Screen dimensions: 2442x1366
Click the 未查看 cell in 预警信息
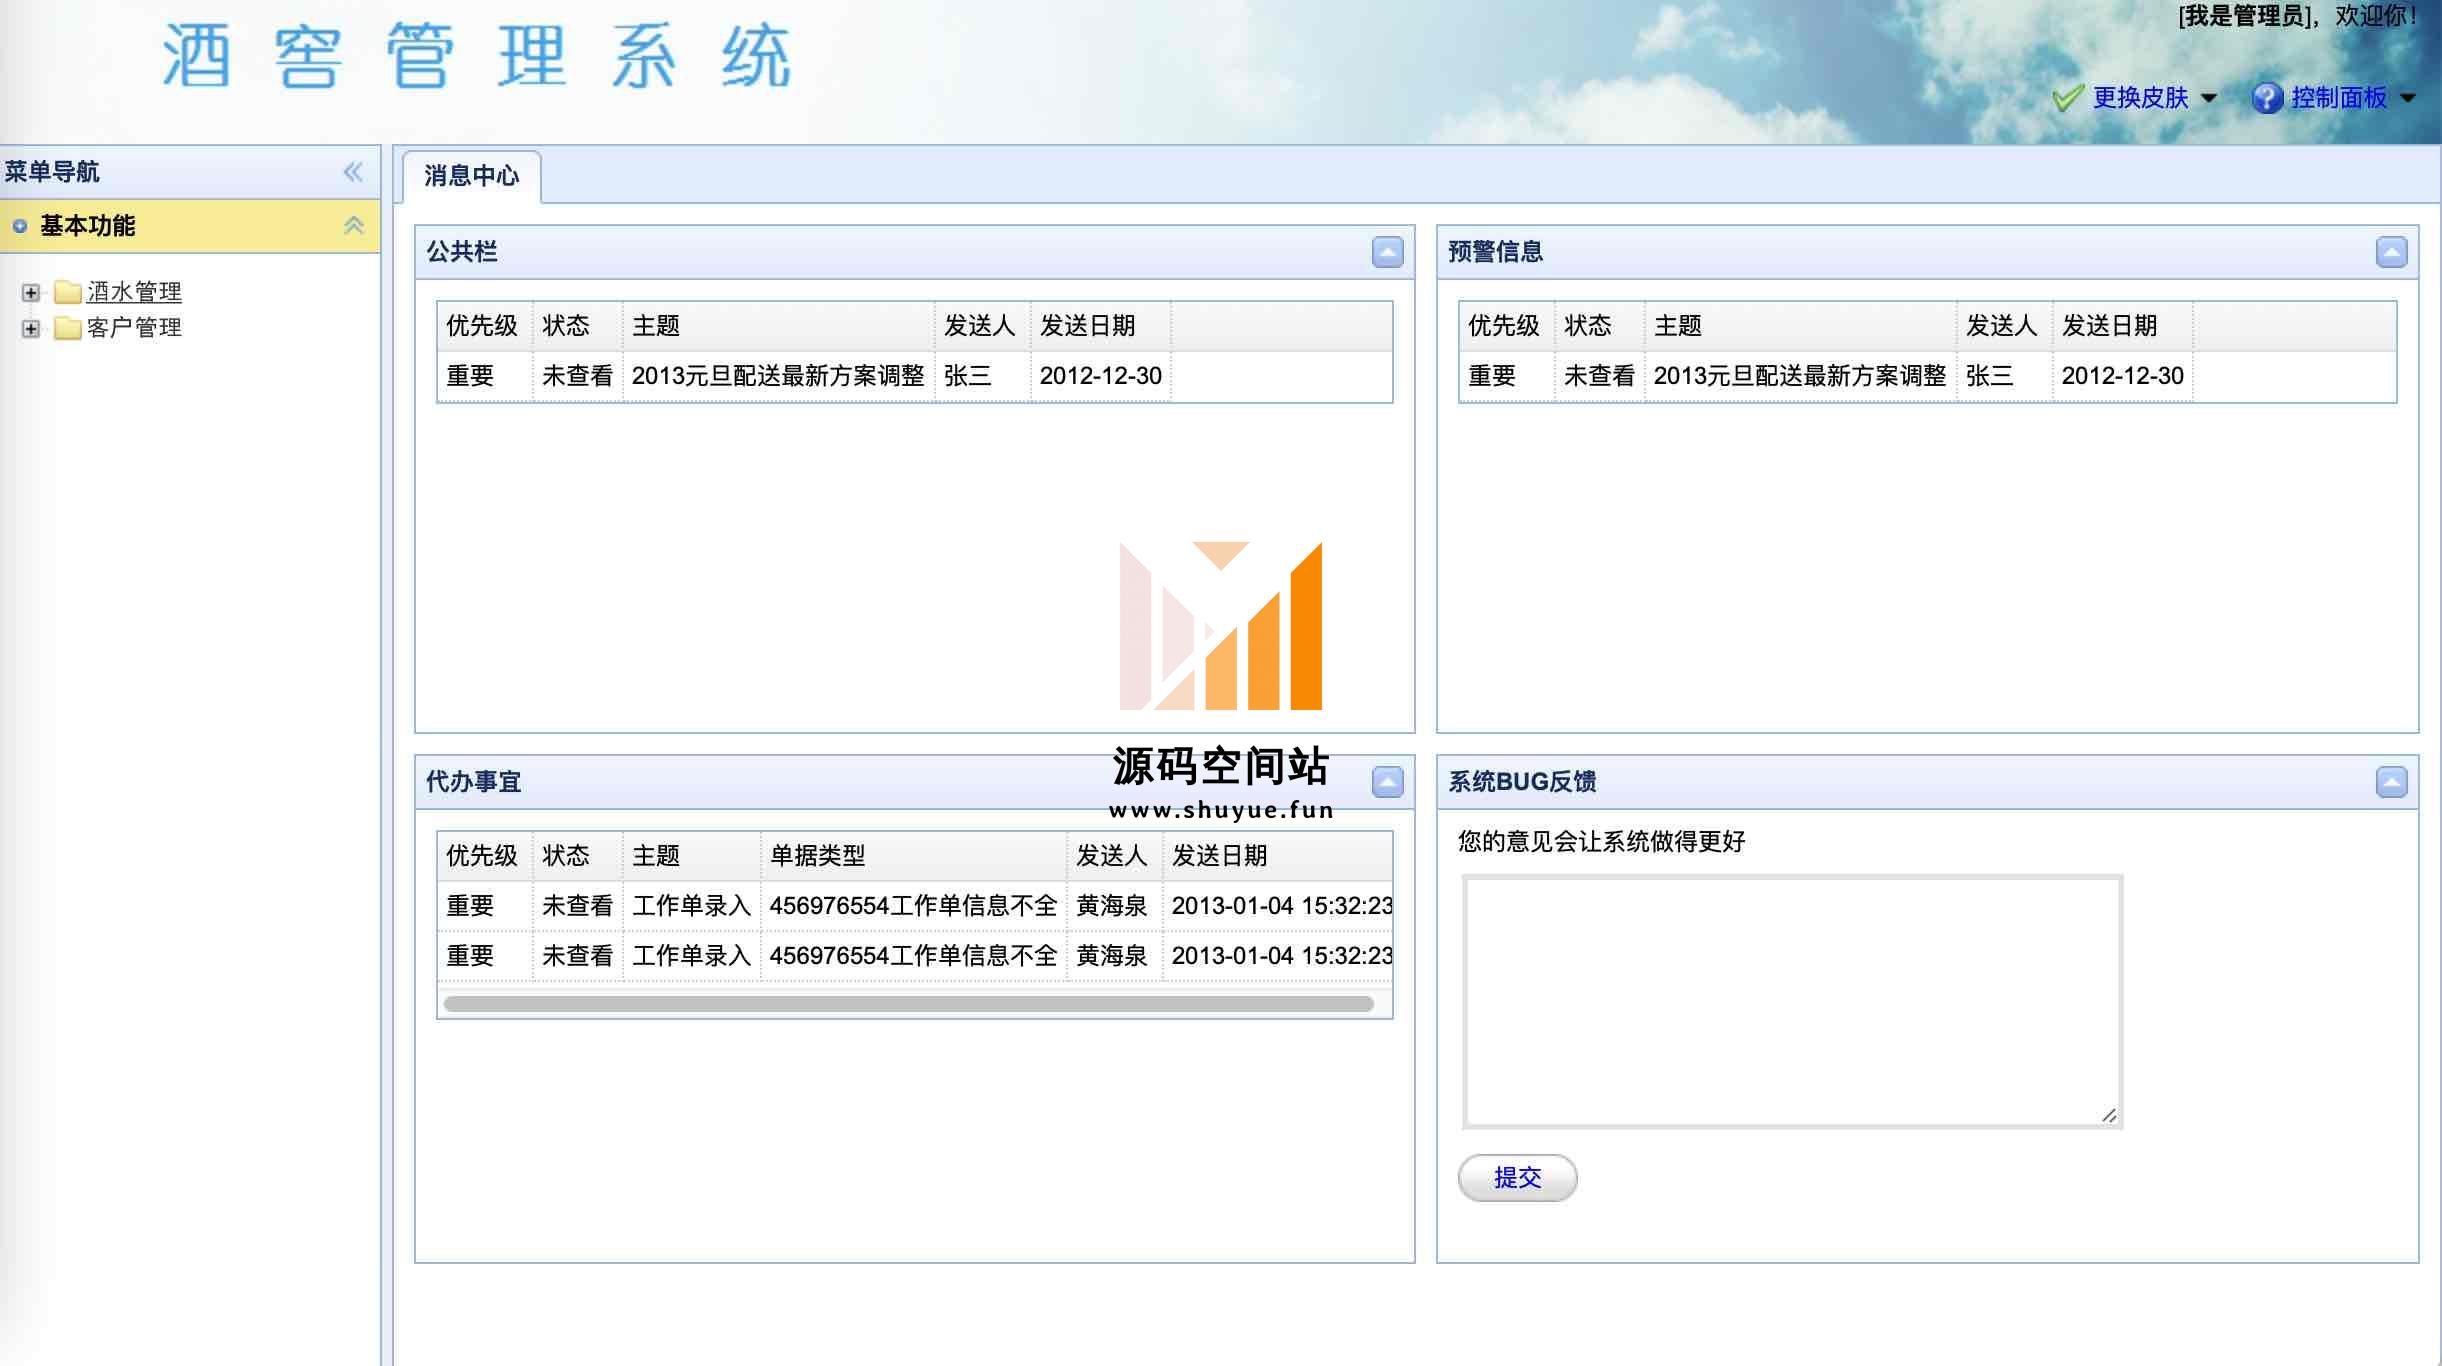[1600, 376]
